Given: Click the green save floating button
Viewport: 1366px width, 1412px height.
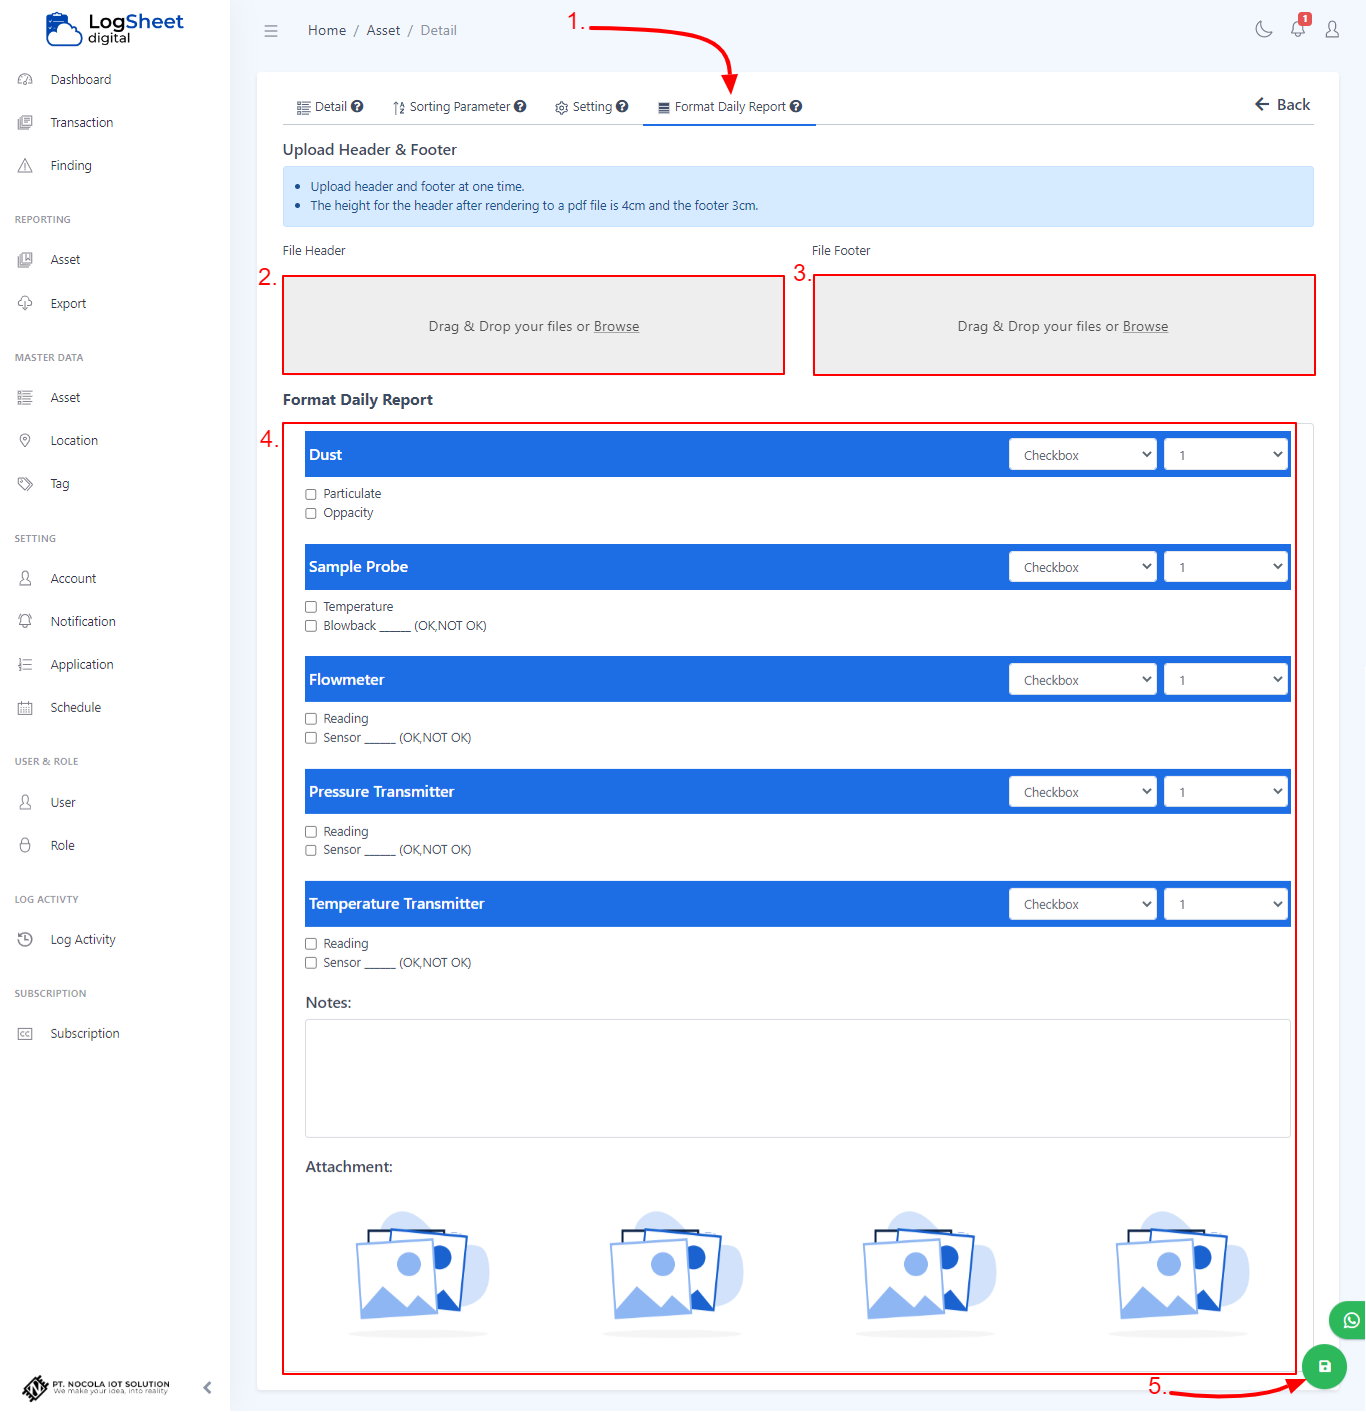Looking at the screenshot, I should pyautogui.click(x=1324, y=1366).
